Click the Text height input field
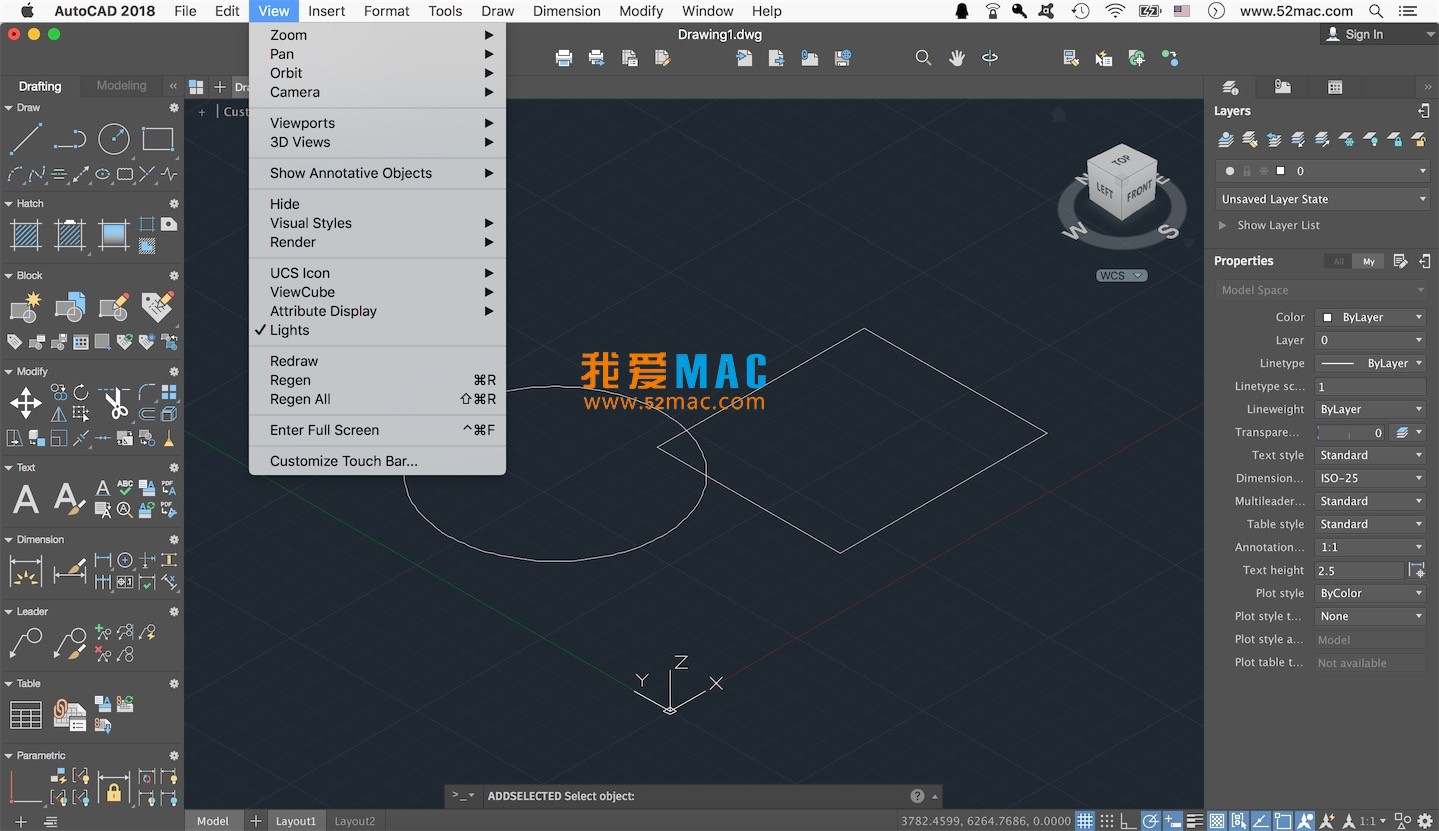The image size is (1439, 831). [x=1358, y=570]
